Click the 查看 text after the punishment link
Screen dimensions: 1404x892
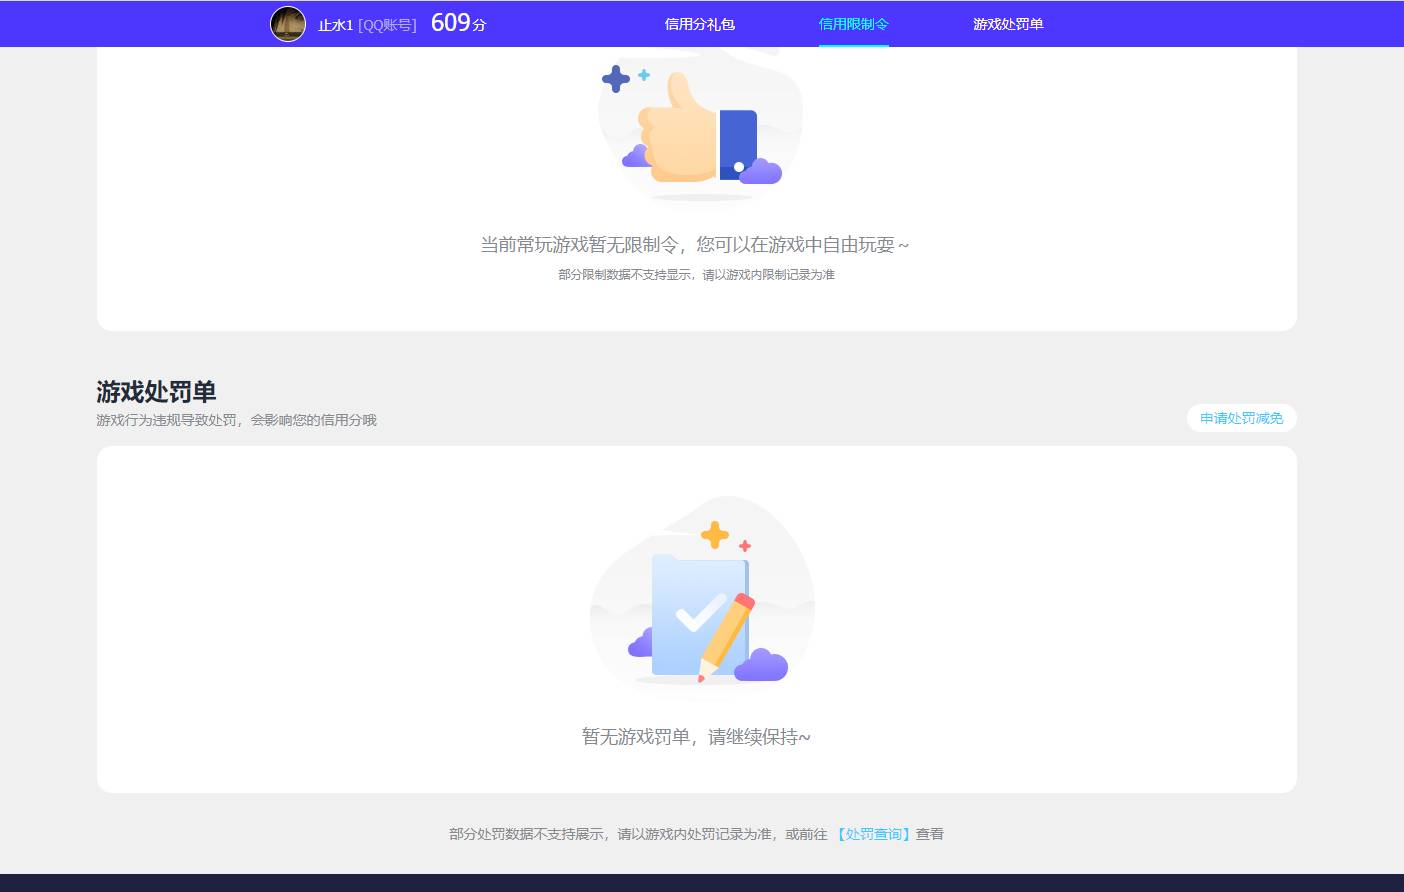[x=929, y=833]
